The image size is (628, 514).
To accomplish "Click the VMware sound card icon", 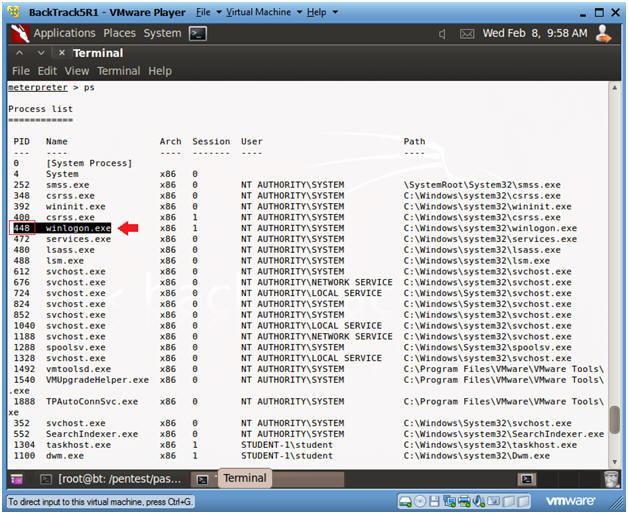I will pyautogui.click(x=478, y=501).
